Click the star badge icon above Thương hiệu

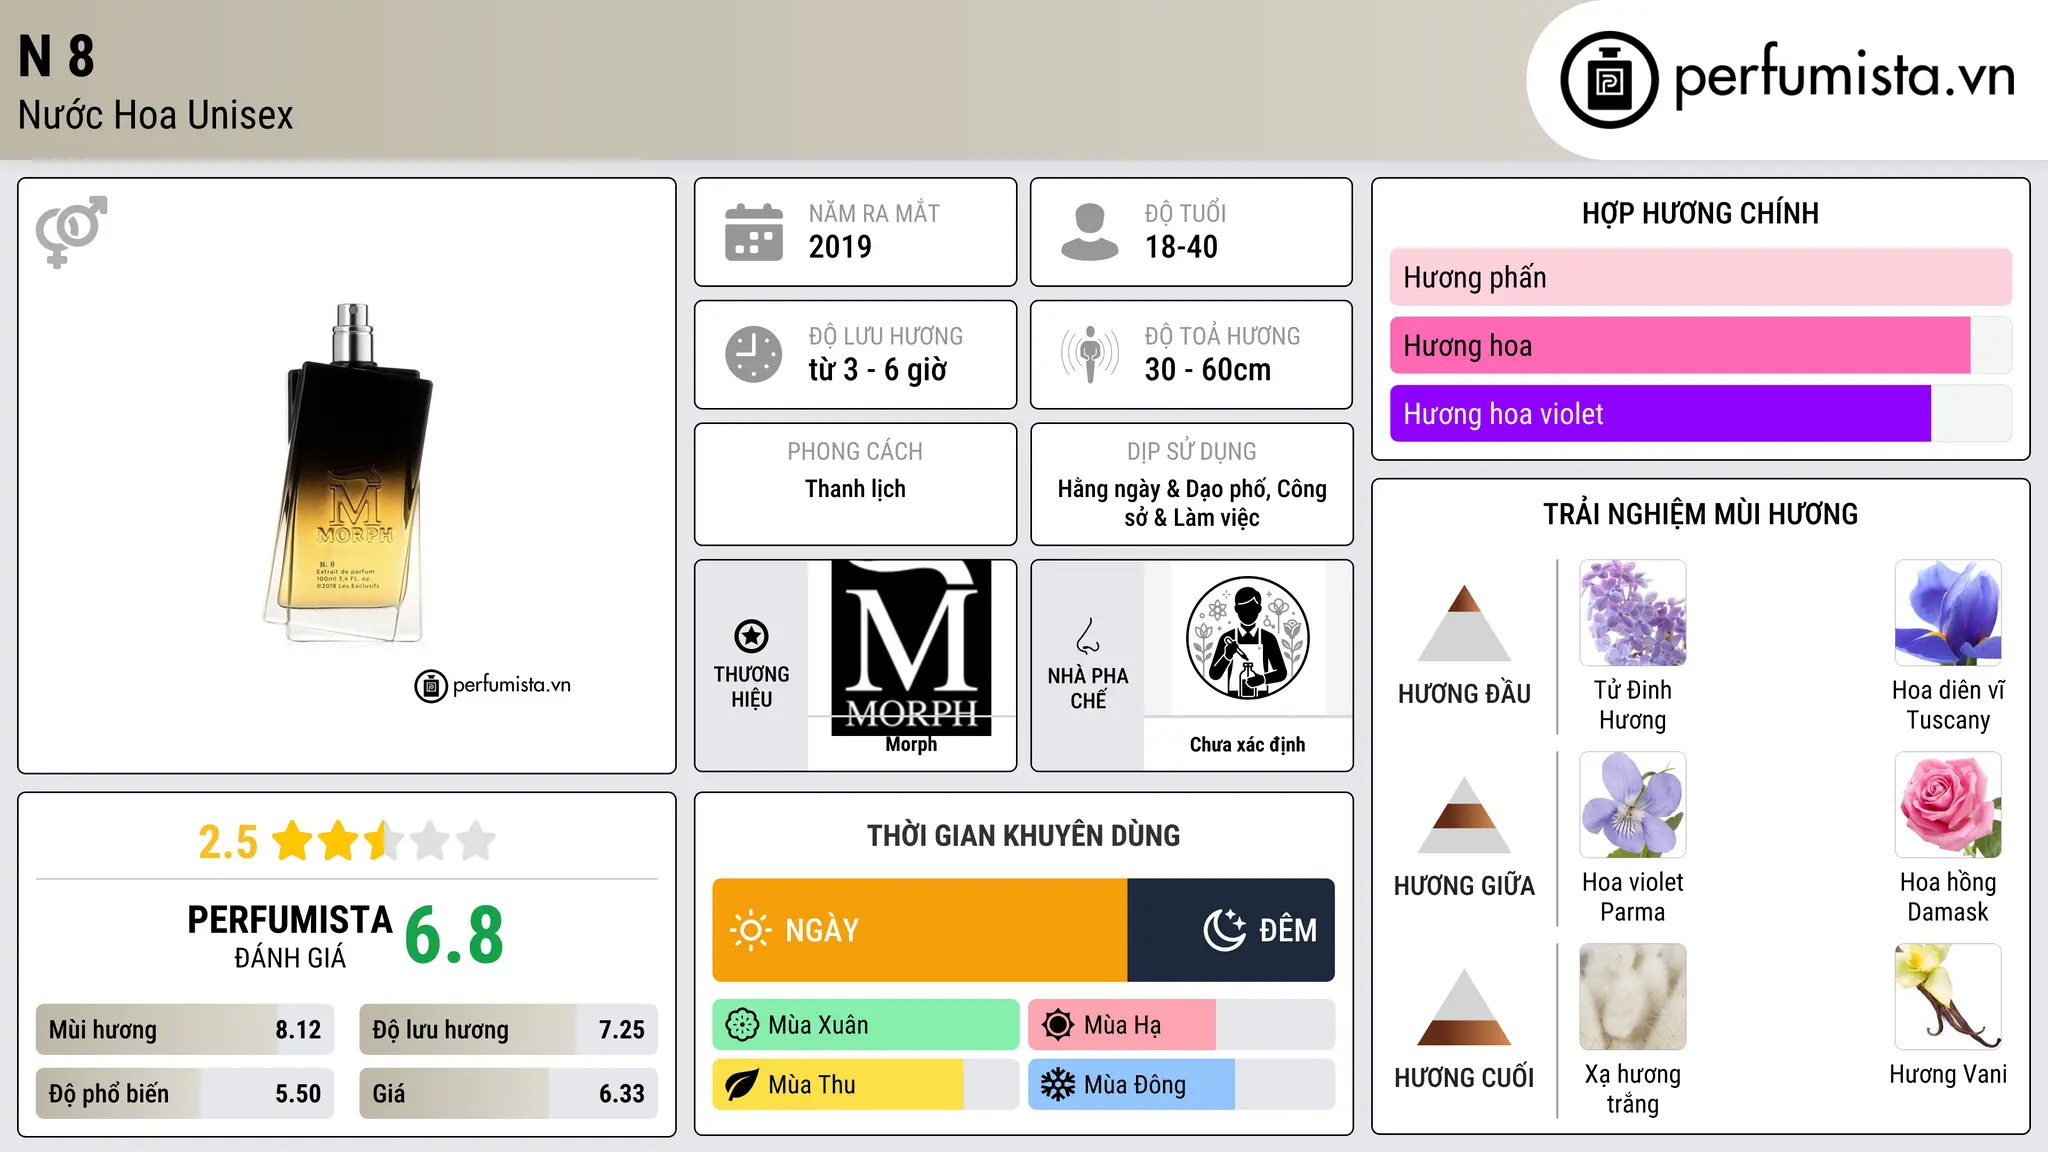tap(751, 636)
